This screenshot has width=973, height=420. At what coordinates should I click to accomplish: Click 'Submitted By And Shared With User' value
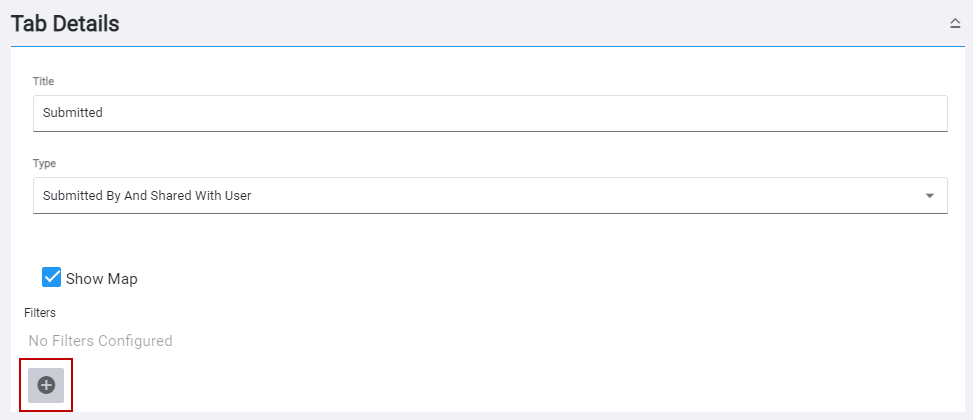point(147,196)
